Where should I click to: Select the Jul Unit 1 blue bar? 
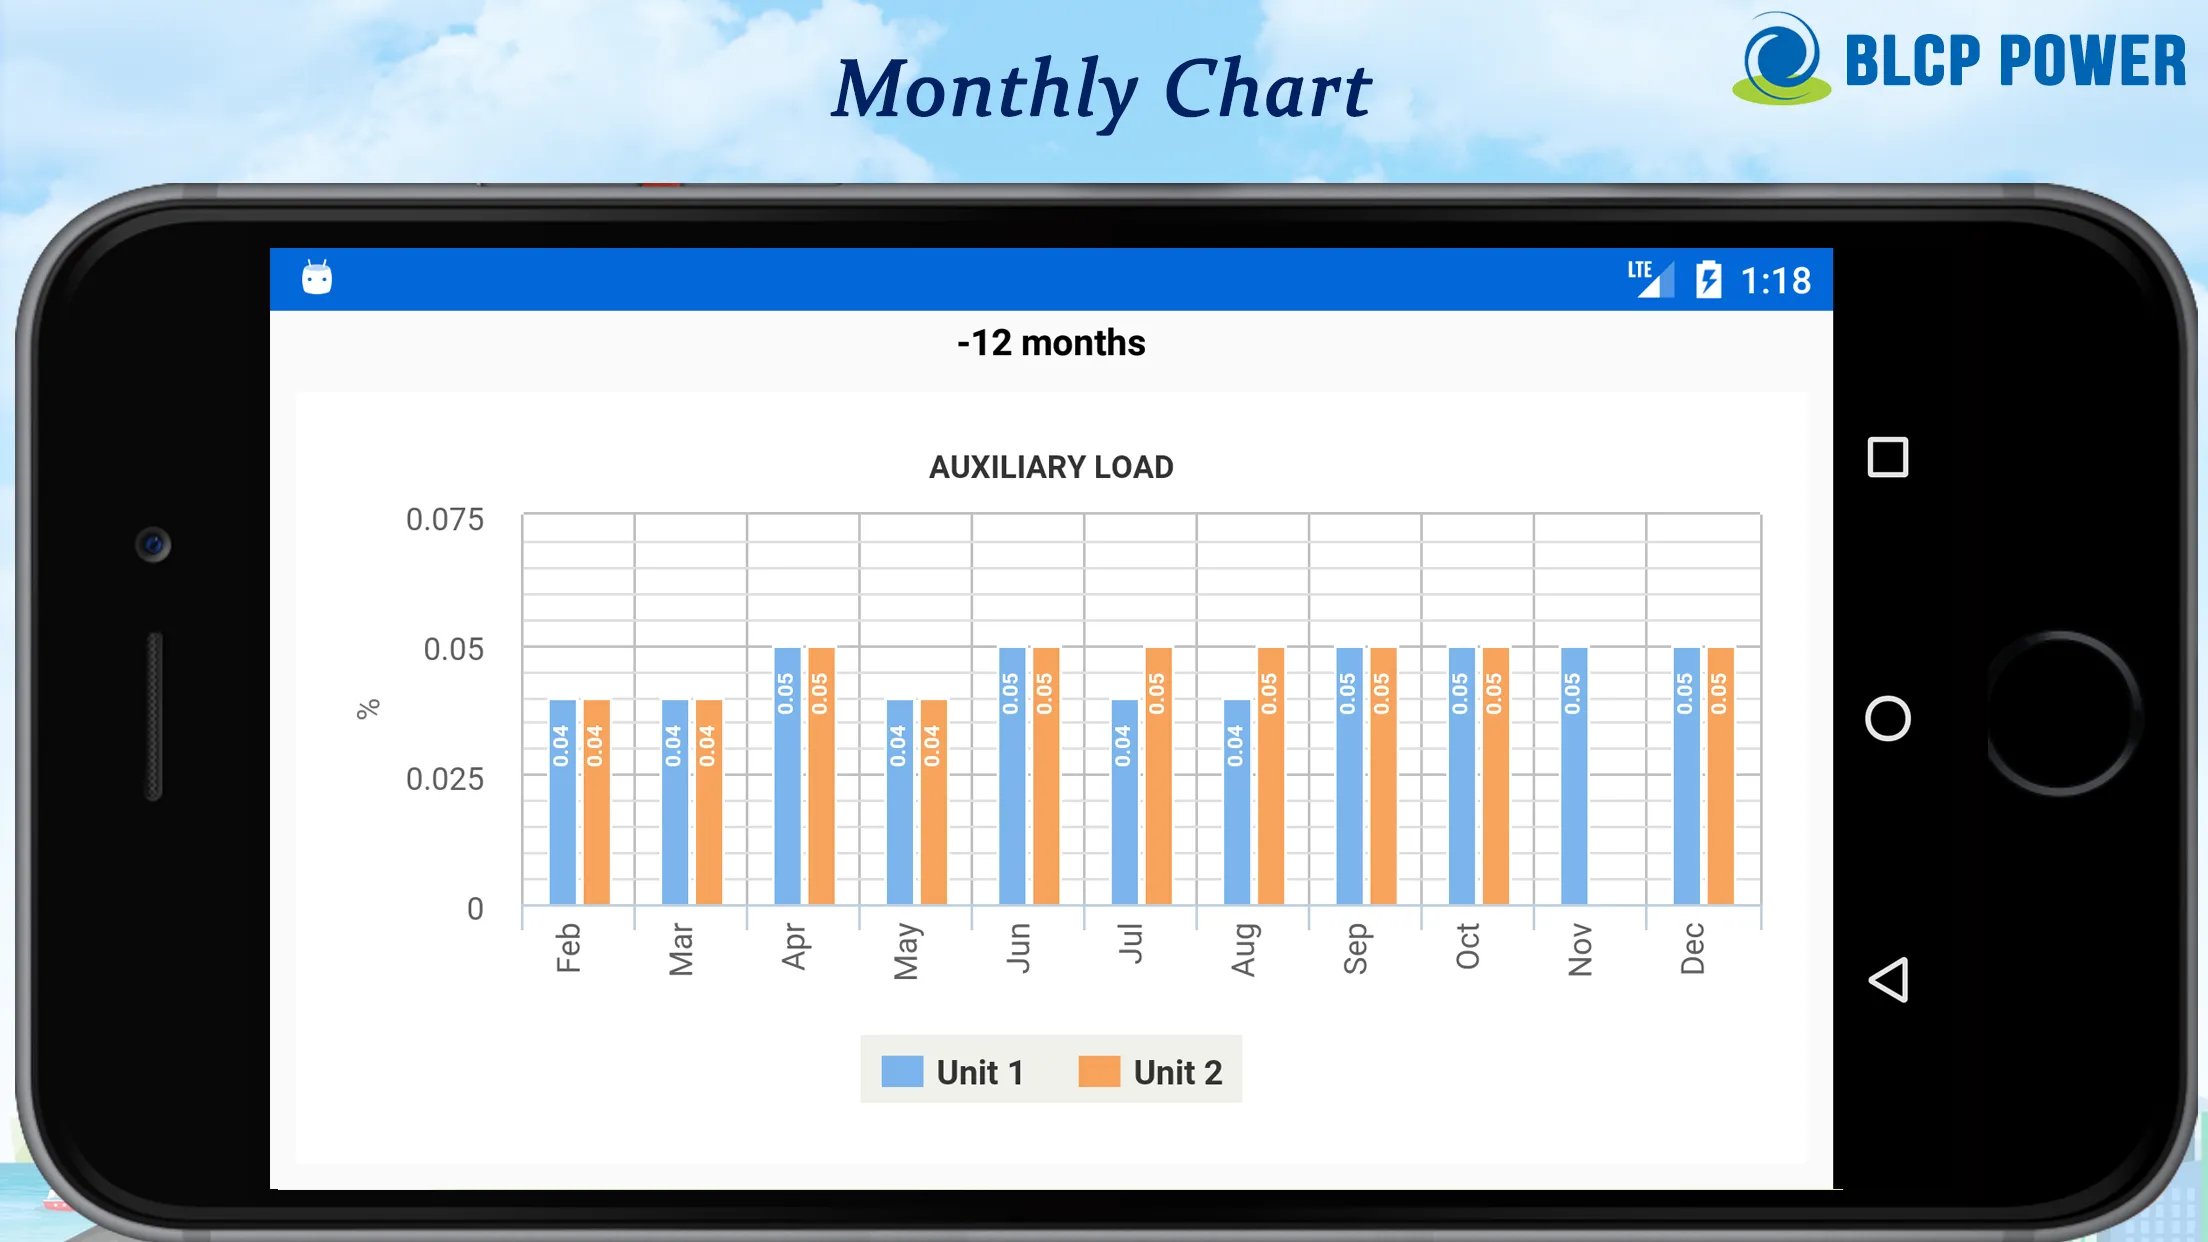click(x=1125, y=802)
